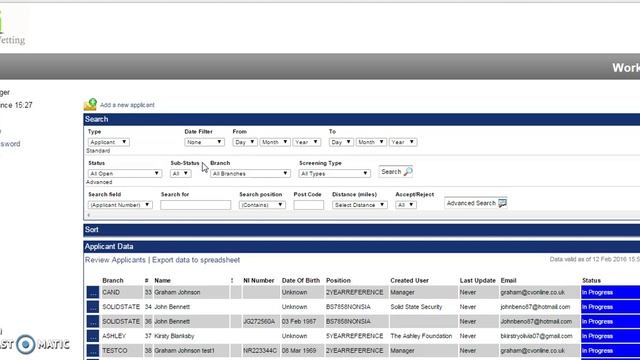Open the Sub-Status dropdown
The image size is (640, 360).
pyautogui.click(x=180, y=173)
